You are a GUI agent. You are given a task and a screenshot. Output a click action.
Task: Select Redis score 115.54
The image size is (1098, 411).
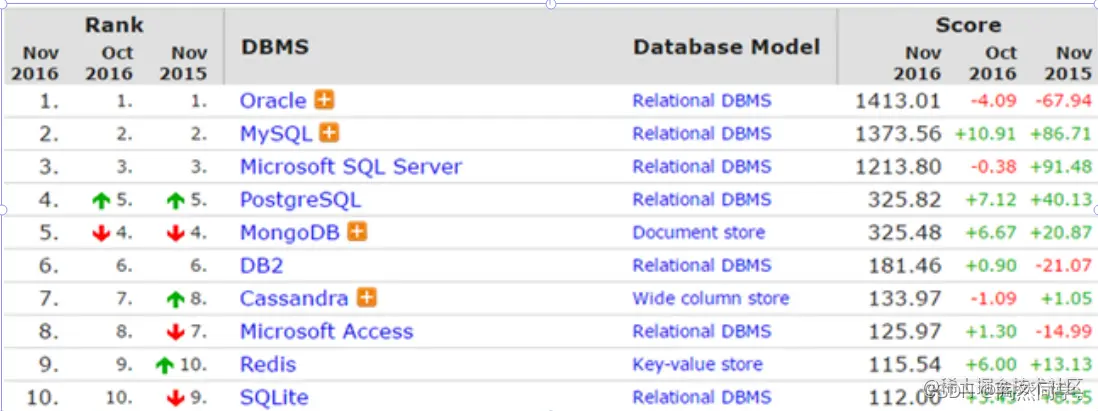point(905,364)
